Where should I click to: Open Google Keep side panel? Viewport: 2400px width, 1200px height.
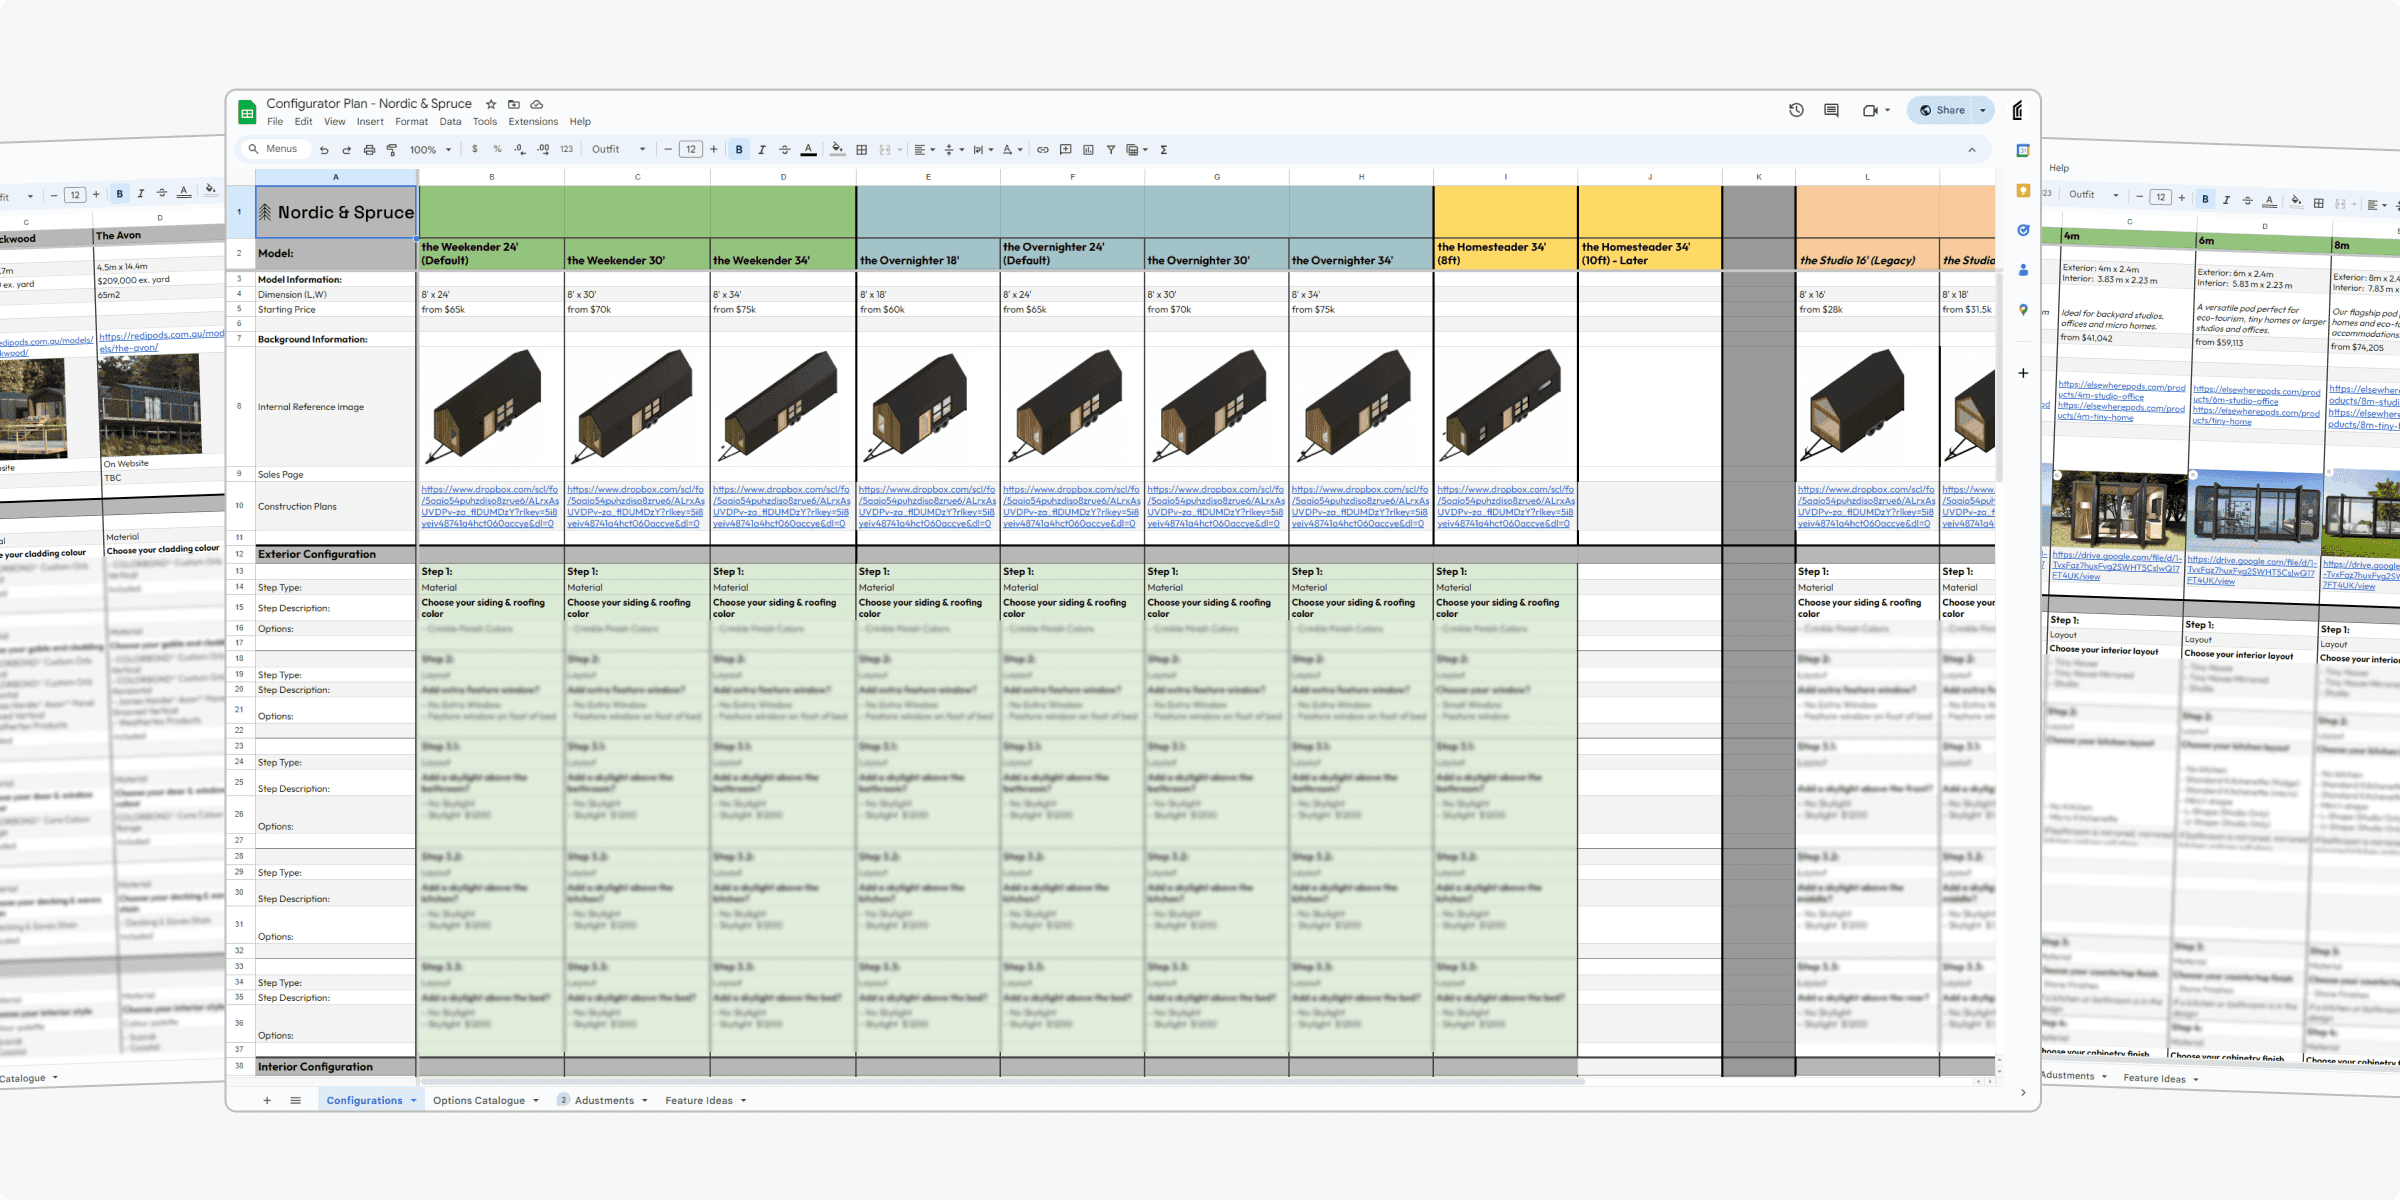pyautogui.click(x=2023, y=190)
